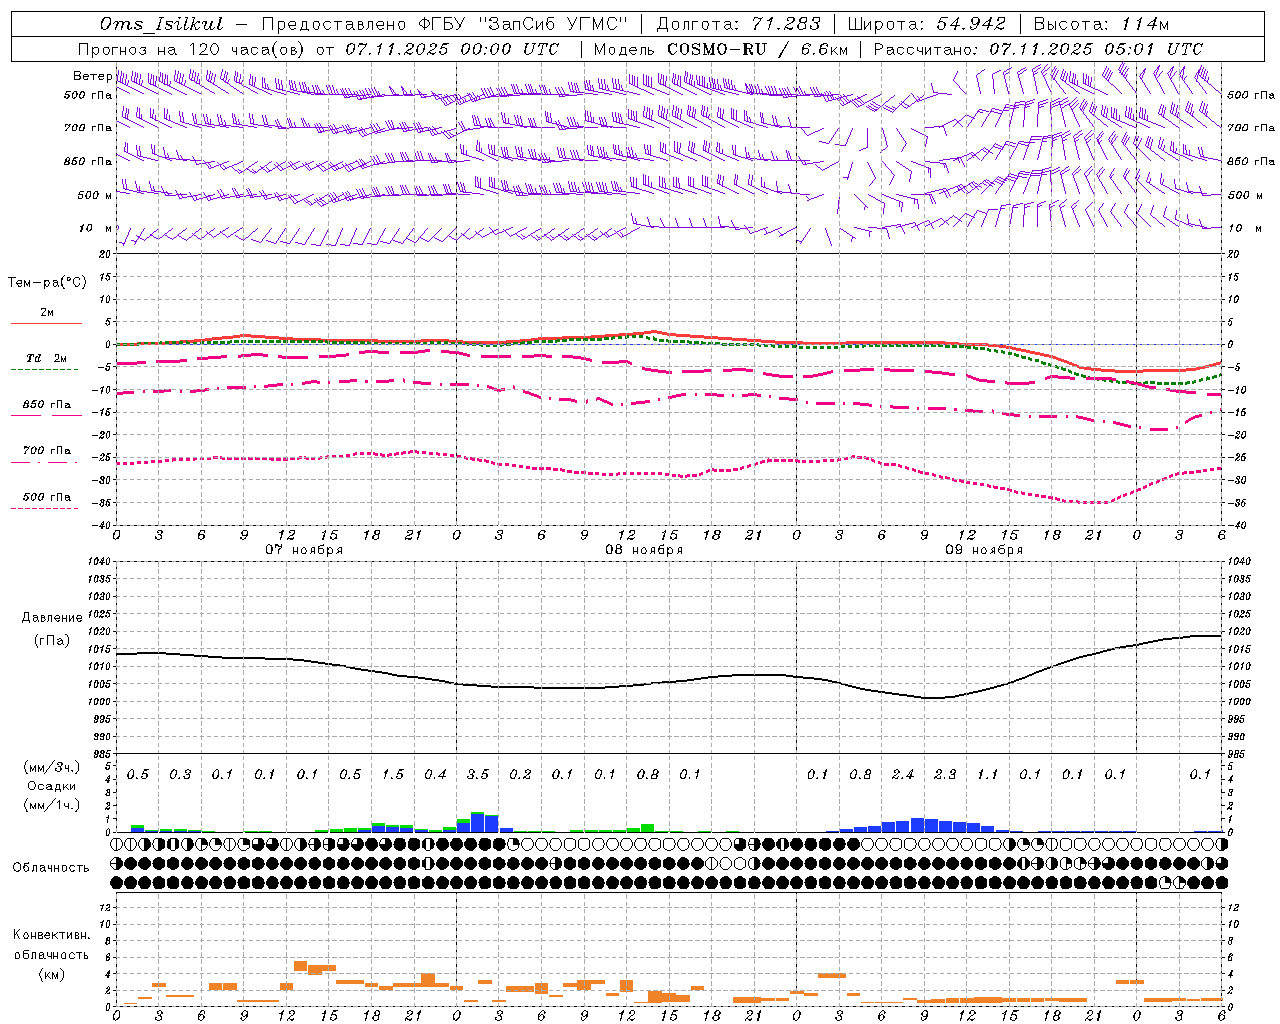Click the dotted line sample under temperature 500 гПа legend
The height and width of the screenshot is (1024, 1280).
coord(44,509)
